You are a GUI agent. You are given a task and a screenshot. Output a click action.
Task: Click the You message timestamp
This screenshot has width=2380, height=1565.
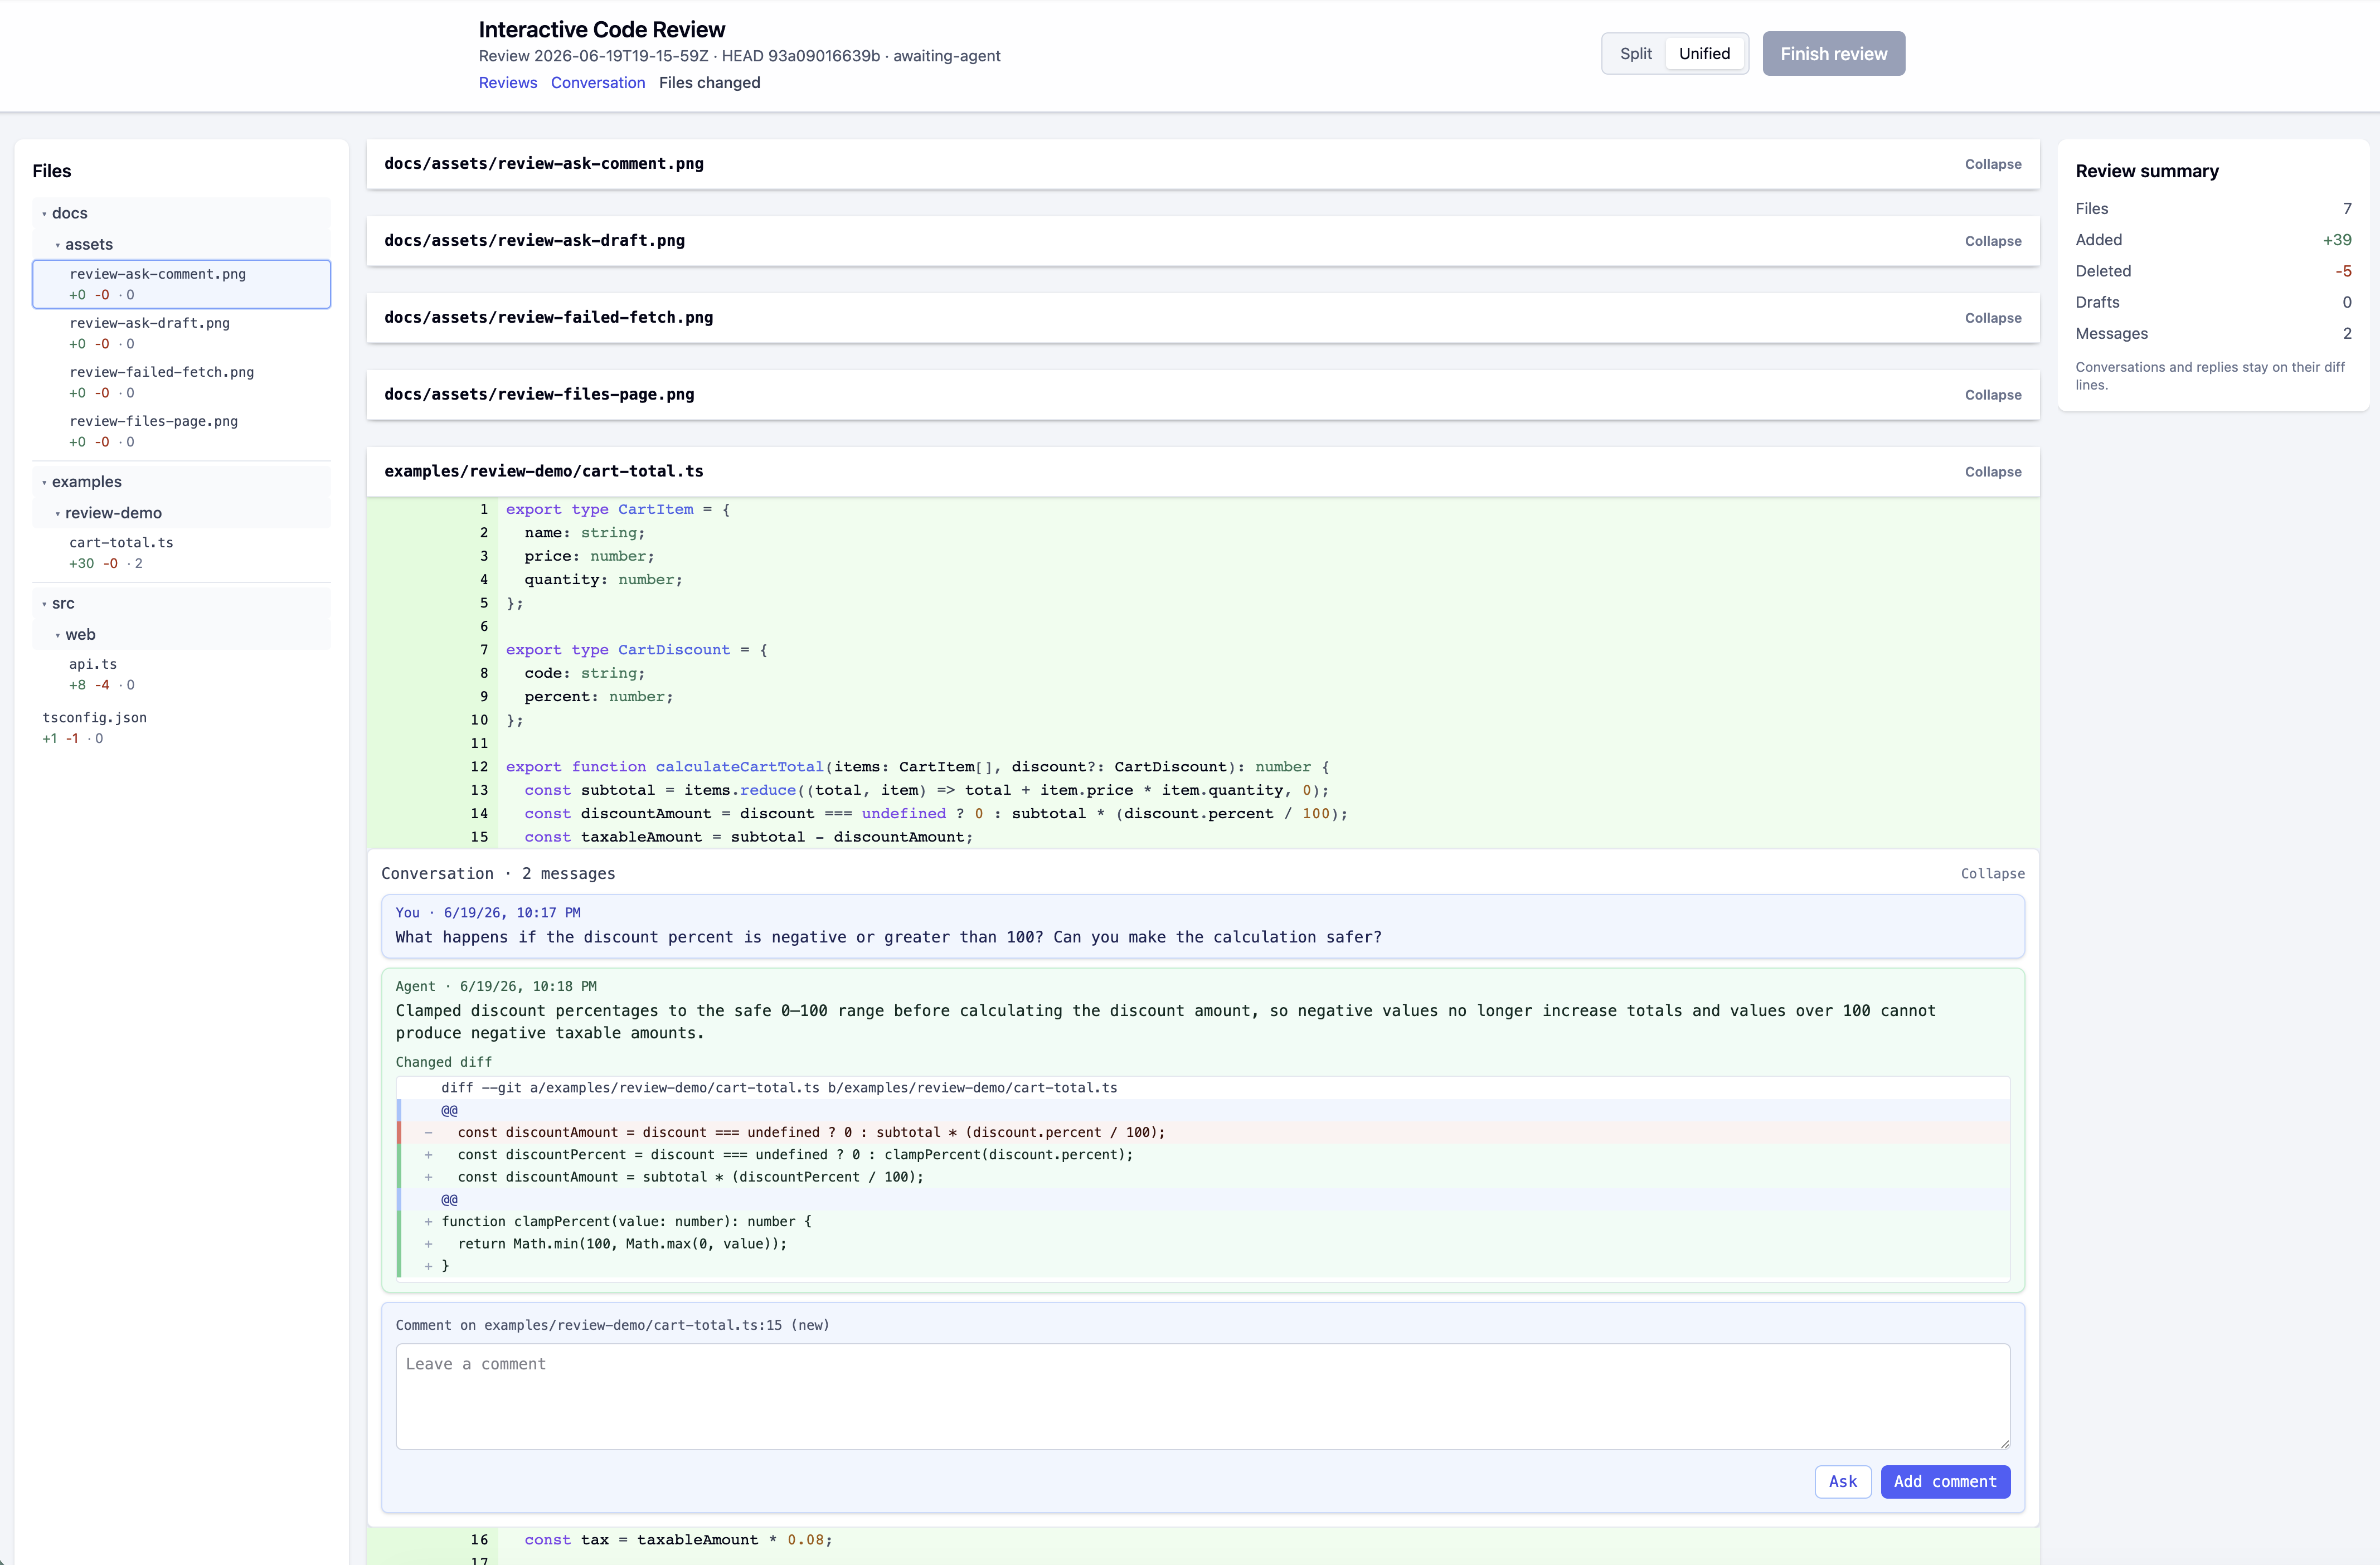point(512,913)
